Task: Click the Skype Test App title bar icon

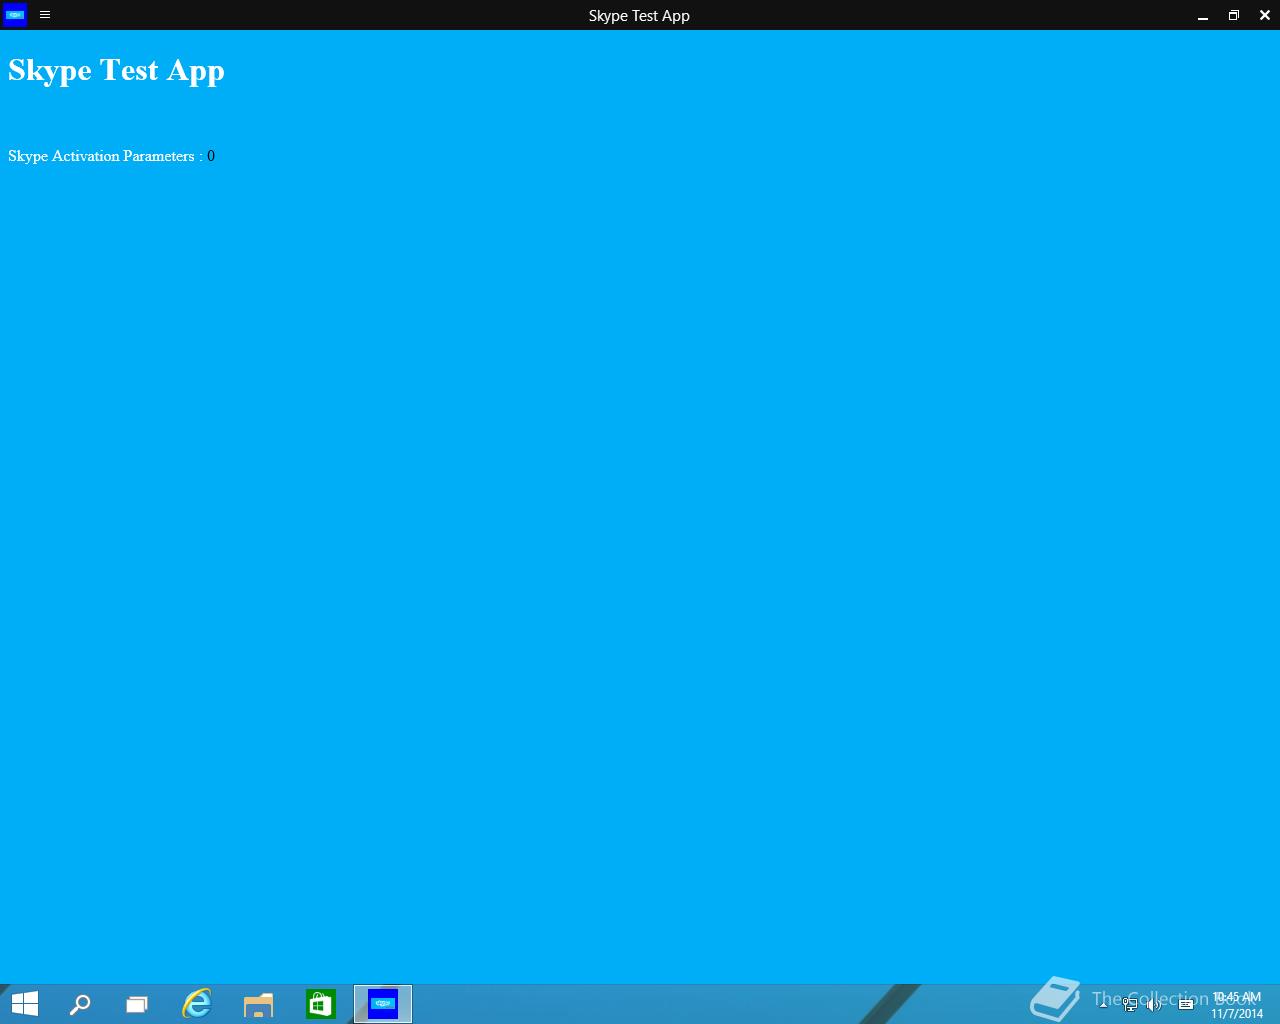Action: tap(15, 15)
